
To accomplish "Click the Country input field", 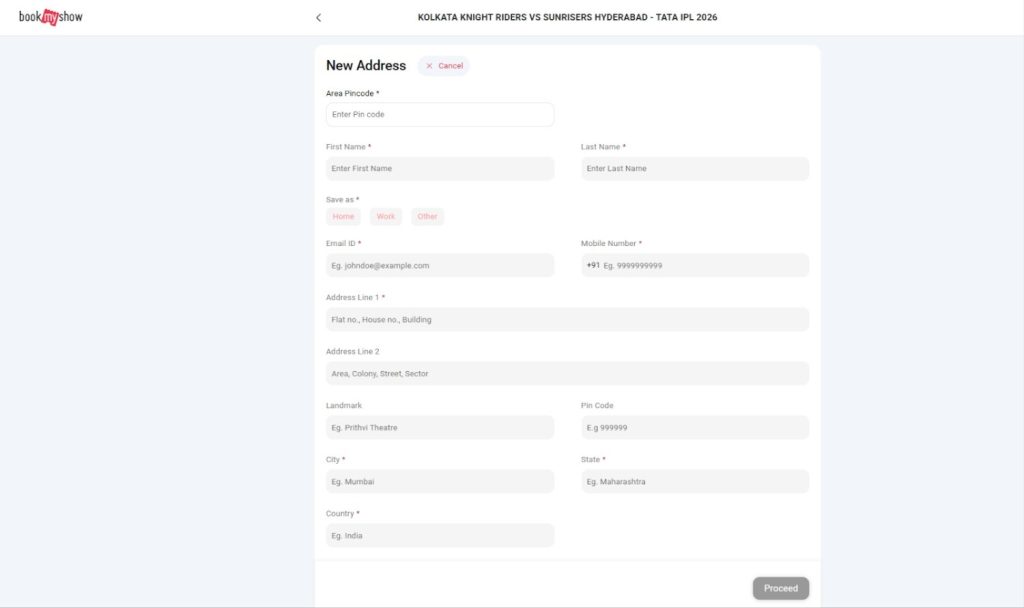I will click(440, 535).
